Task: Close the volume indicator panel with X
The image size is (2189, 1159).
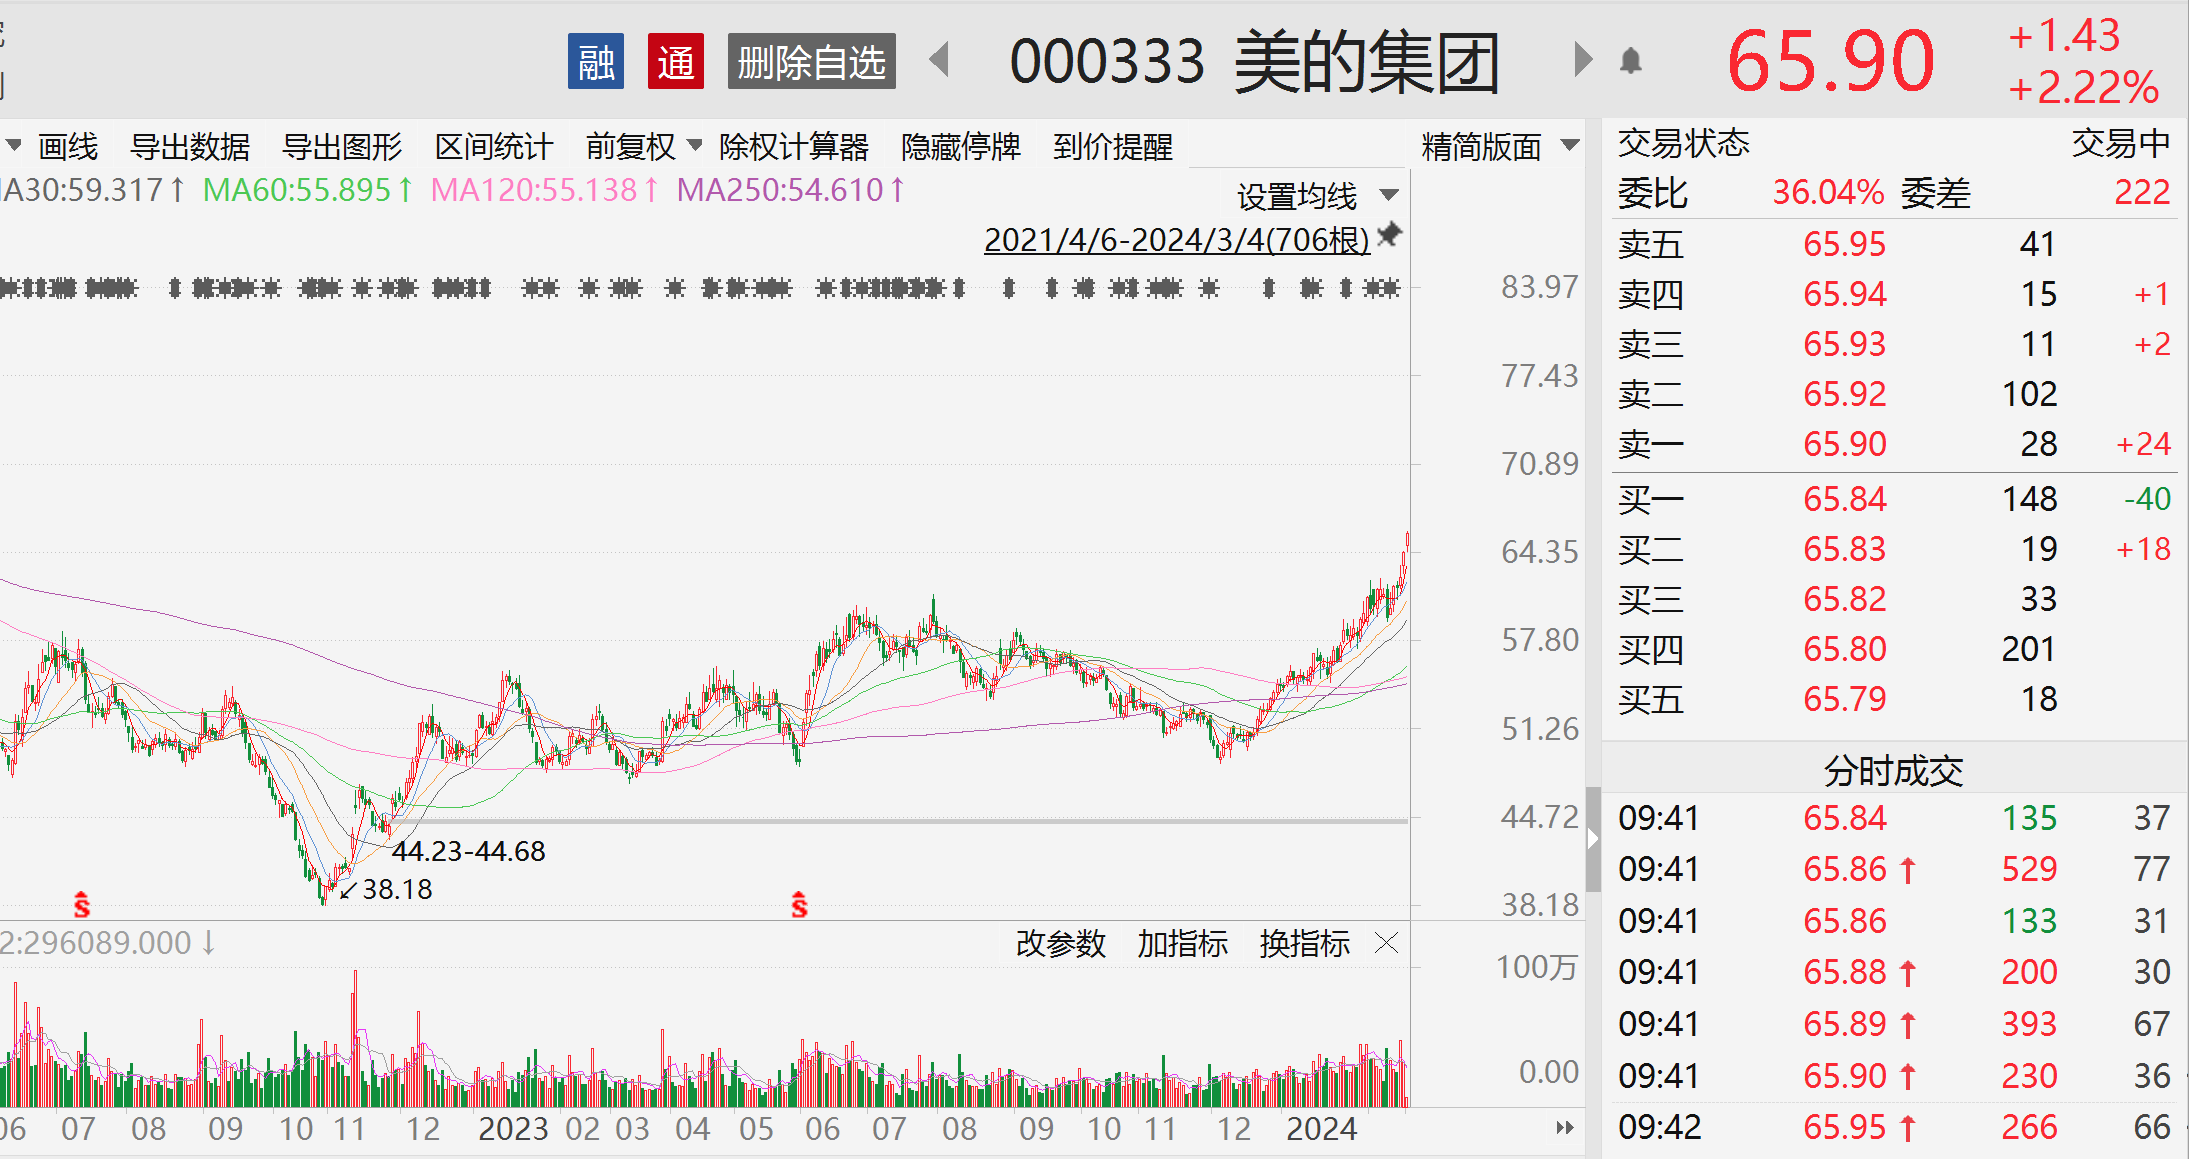Action: [1386, 943]
